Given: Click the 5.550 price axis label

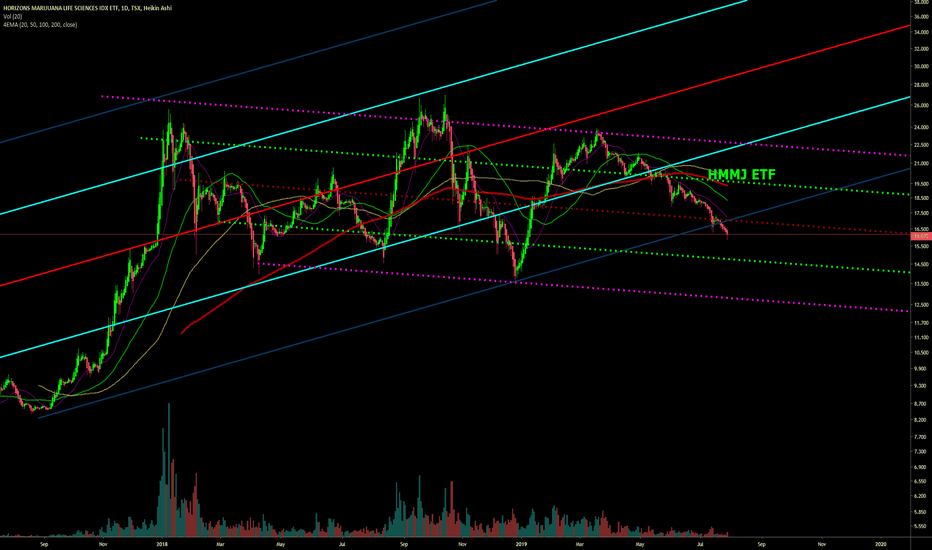Looking at the screenshot, I should click(x=921, y=526).
